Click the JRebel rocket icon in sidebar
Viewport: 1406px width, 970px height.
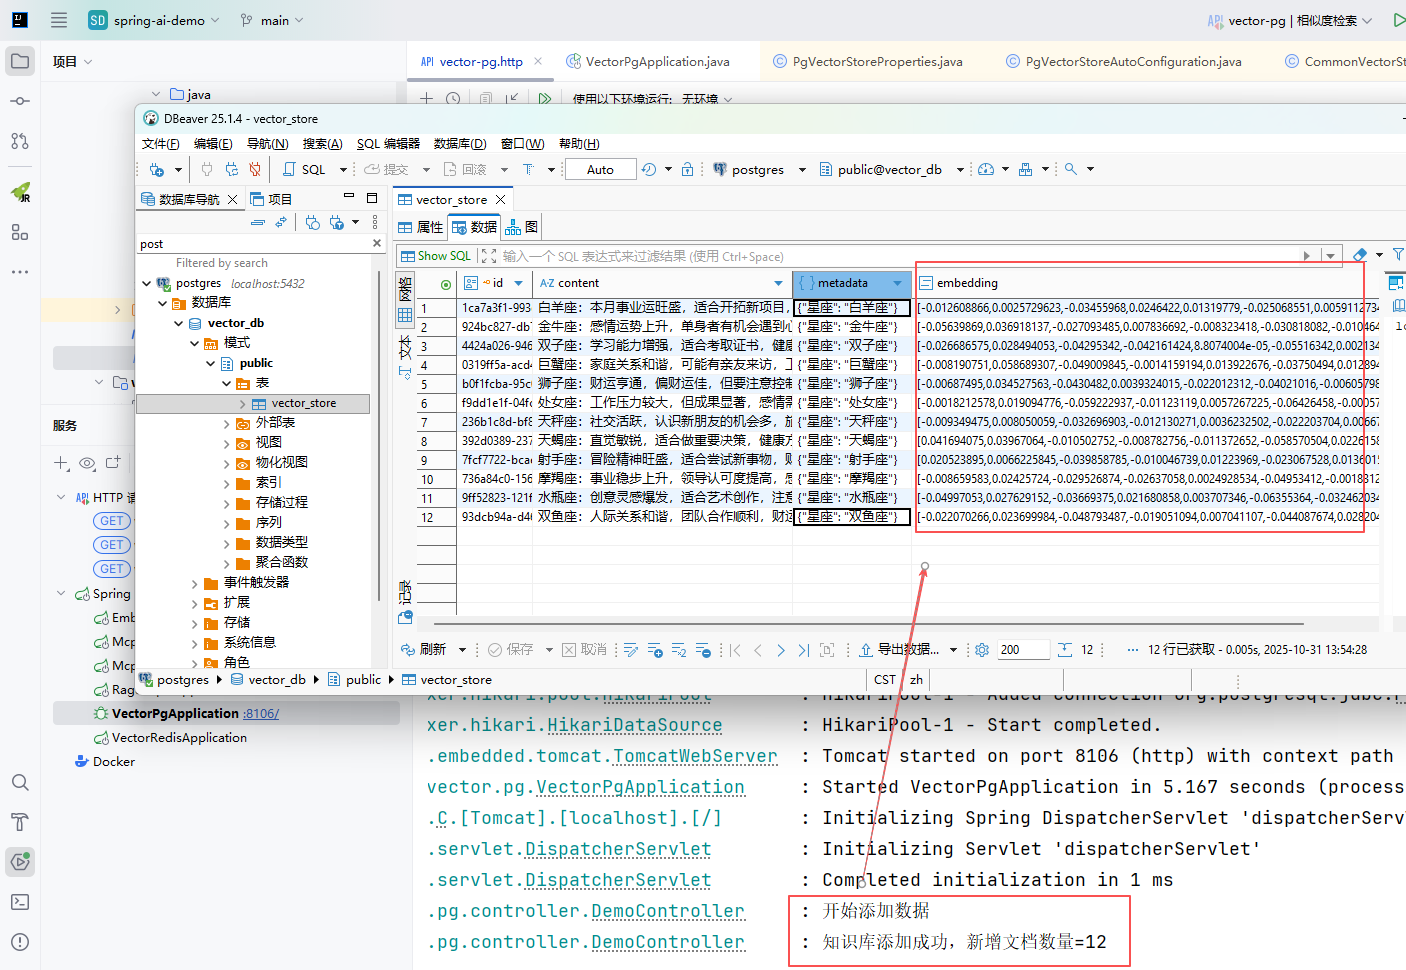[x=20, y=192]
